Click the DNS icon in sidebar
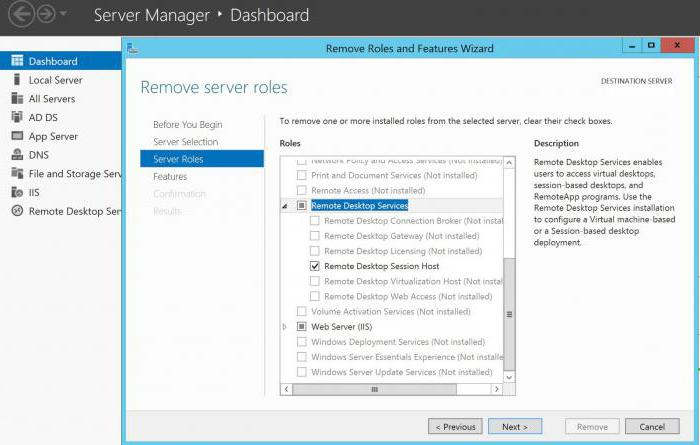 click(17, 154)
